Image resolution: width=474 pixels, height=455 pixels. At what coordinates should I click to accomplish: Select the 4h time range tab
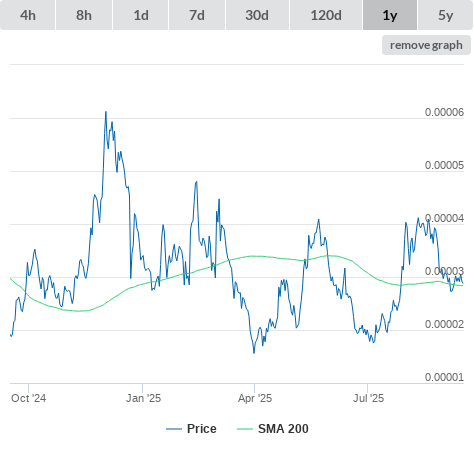point(28,15)
